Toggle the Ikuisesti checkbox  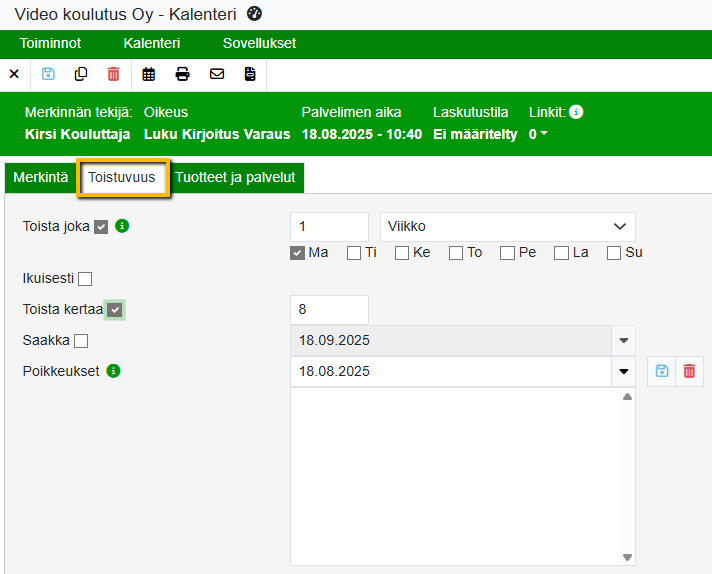tap(85, 279)
